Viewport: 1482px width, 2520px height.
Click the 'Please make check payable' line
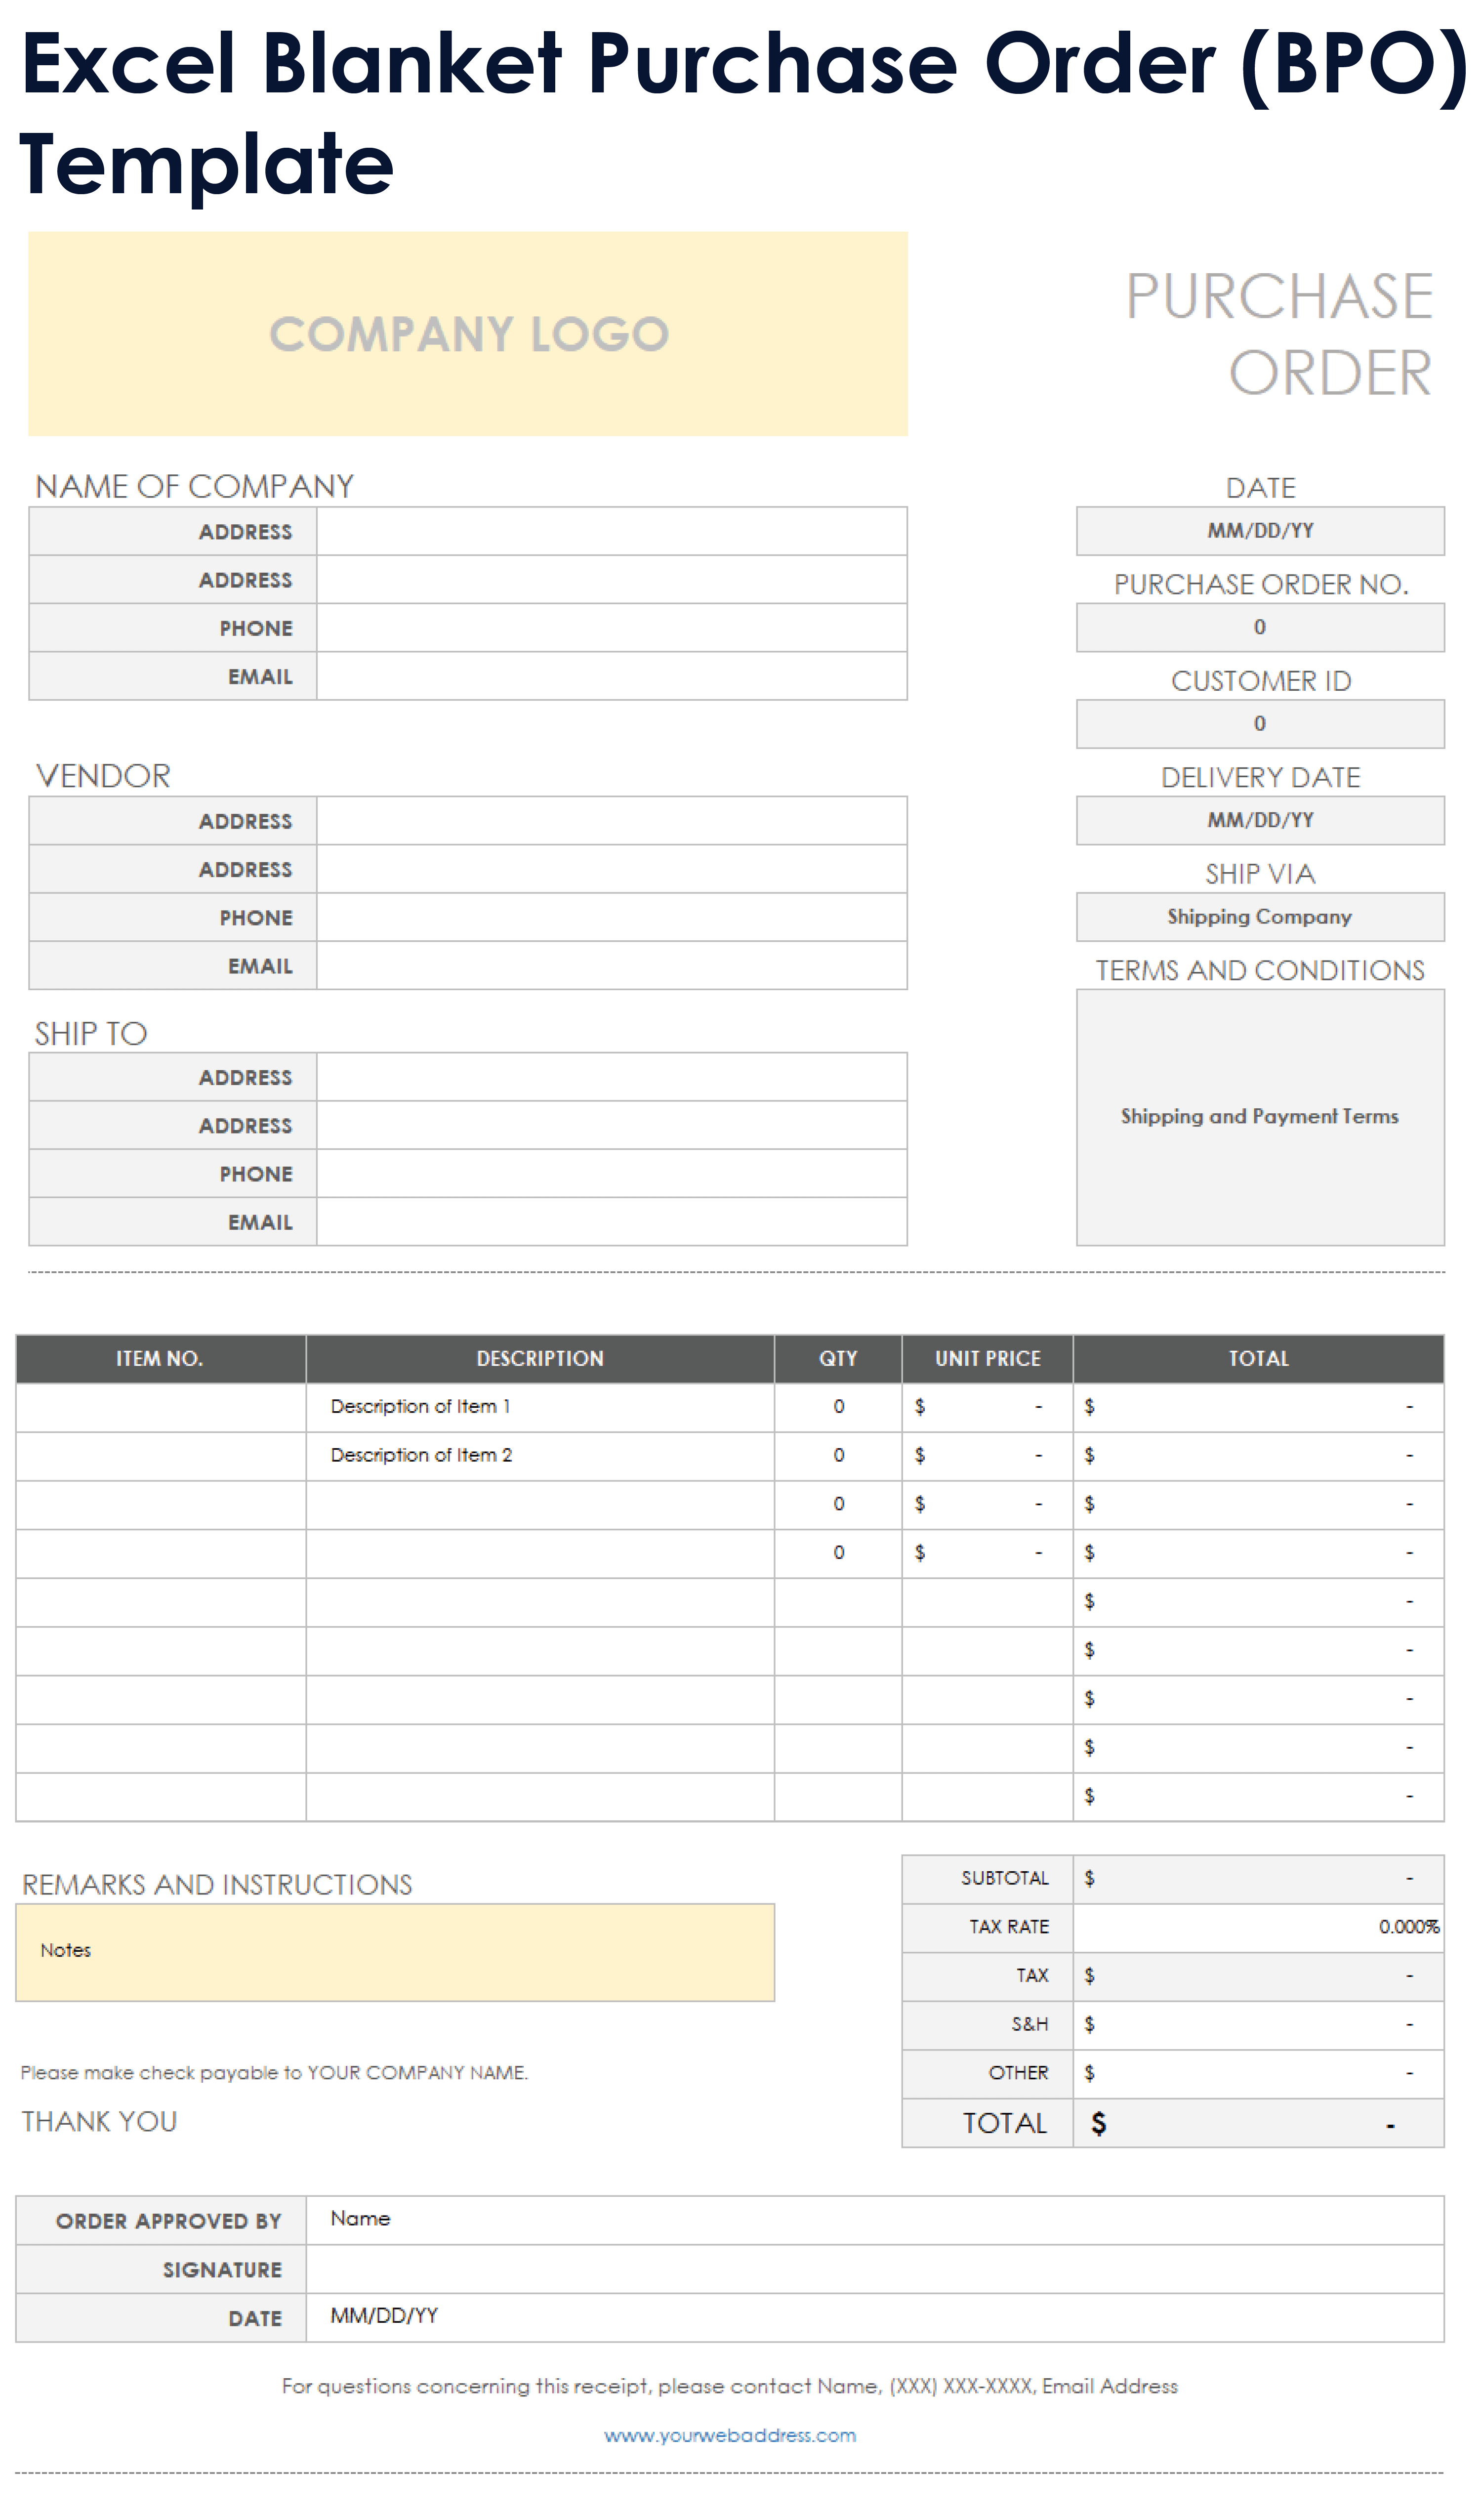pos(274,2073)
